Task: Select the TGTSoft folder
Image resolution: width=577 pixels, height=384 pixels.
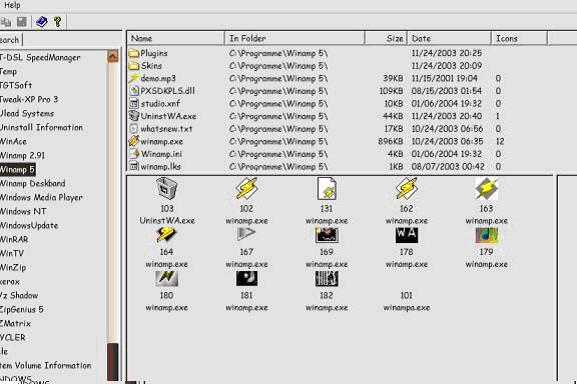Action: 16,85
